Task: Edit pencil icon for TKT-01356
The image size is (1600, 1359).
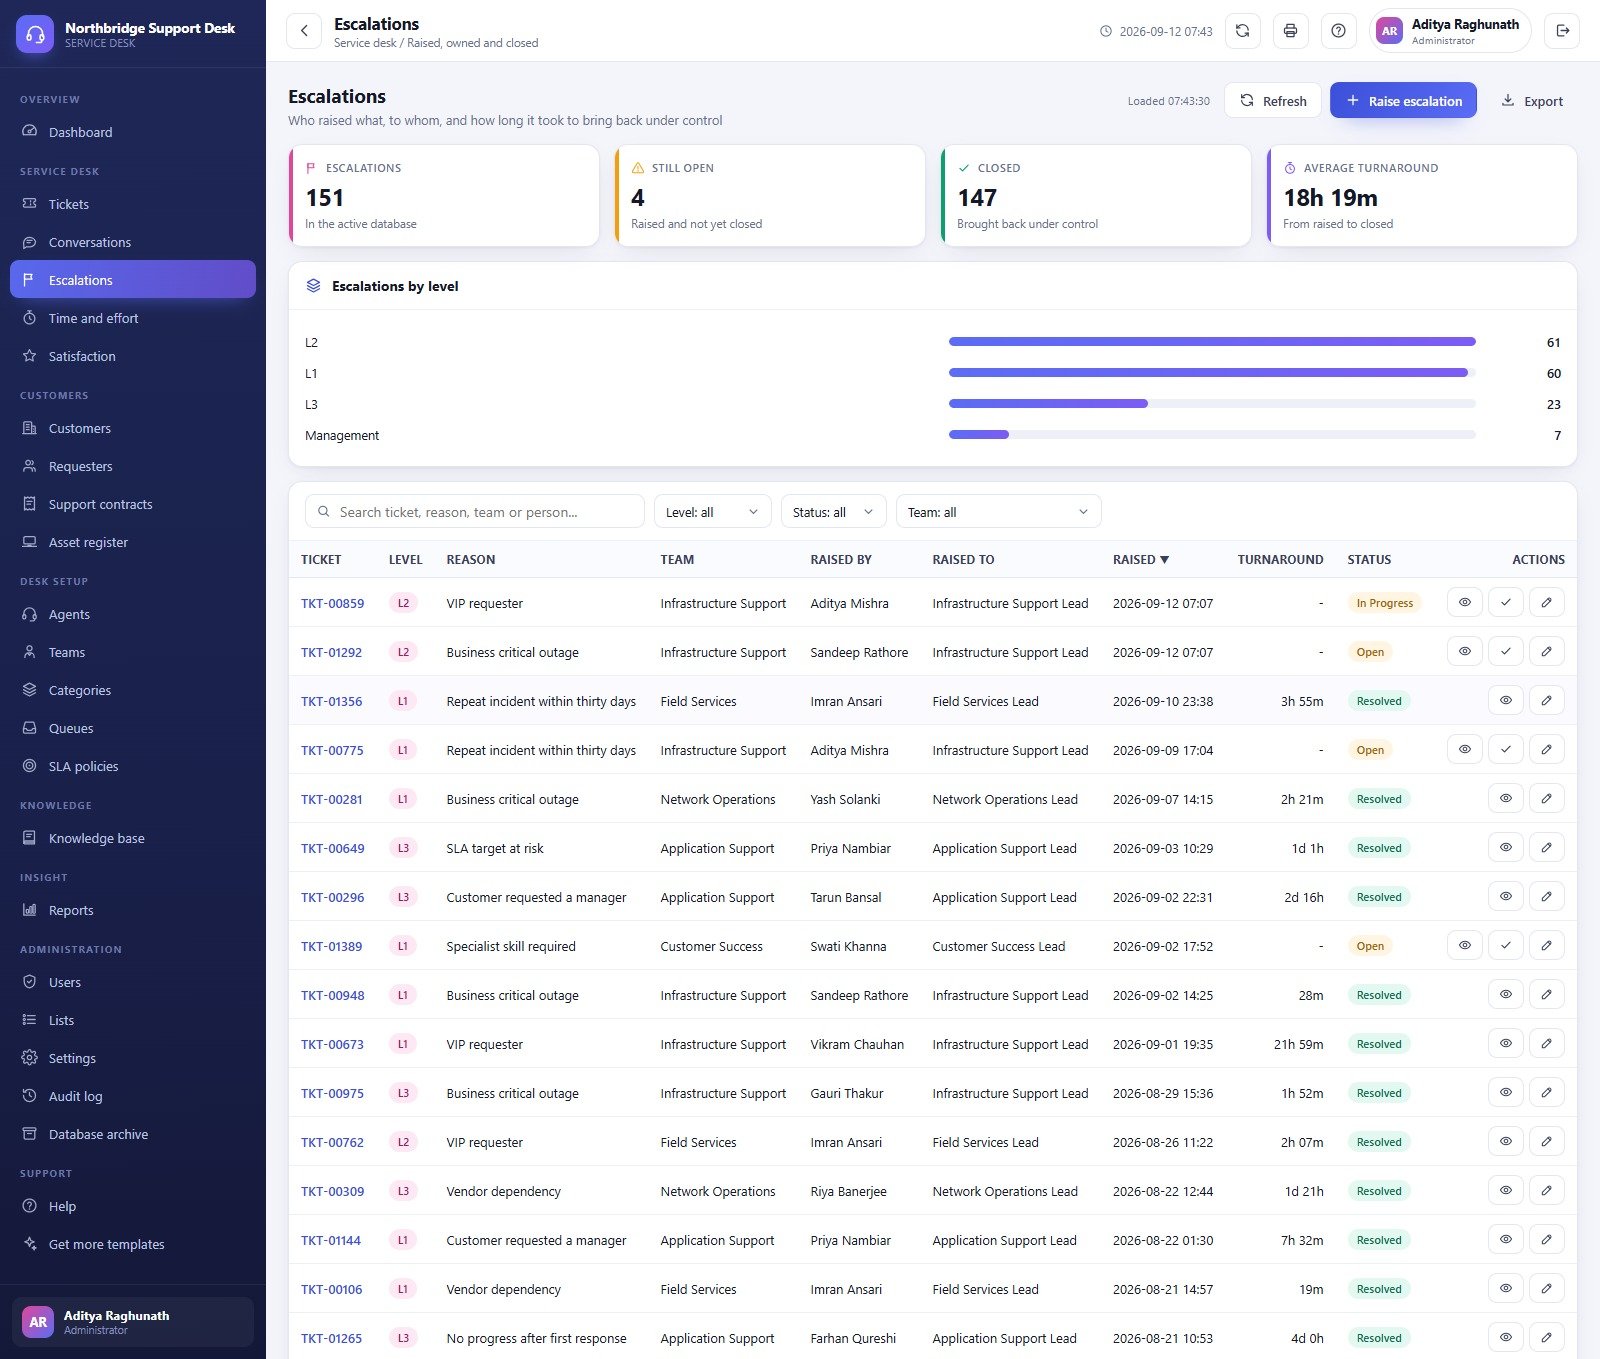Action: pyautogui.click(x=1546, y=701)
